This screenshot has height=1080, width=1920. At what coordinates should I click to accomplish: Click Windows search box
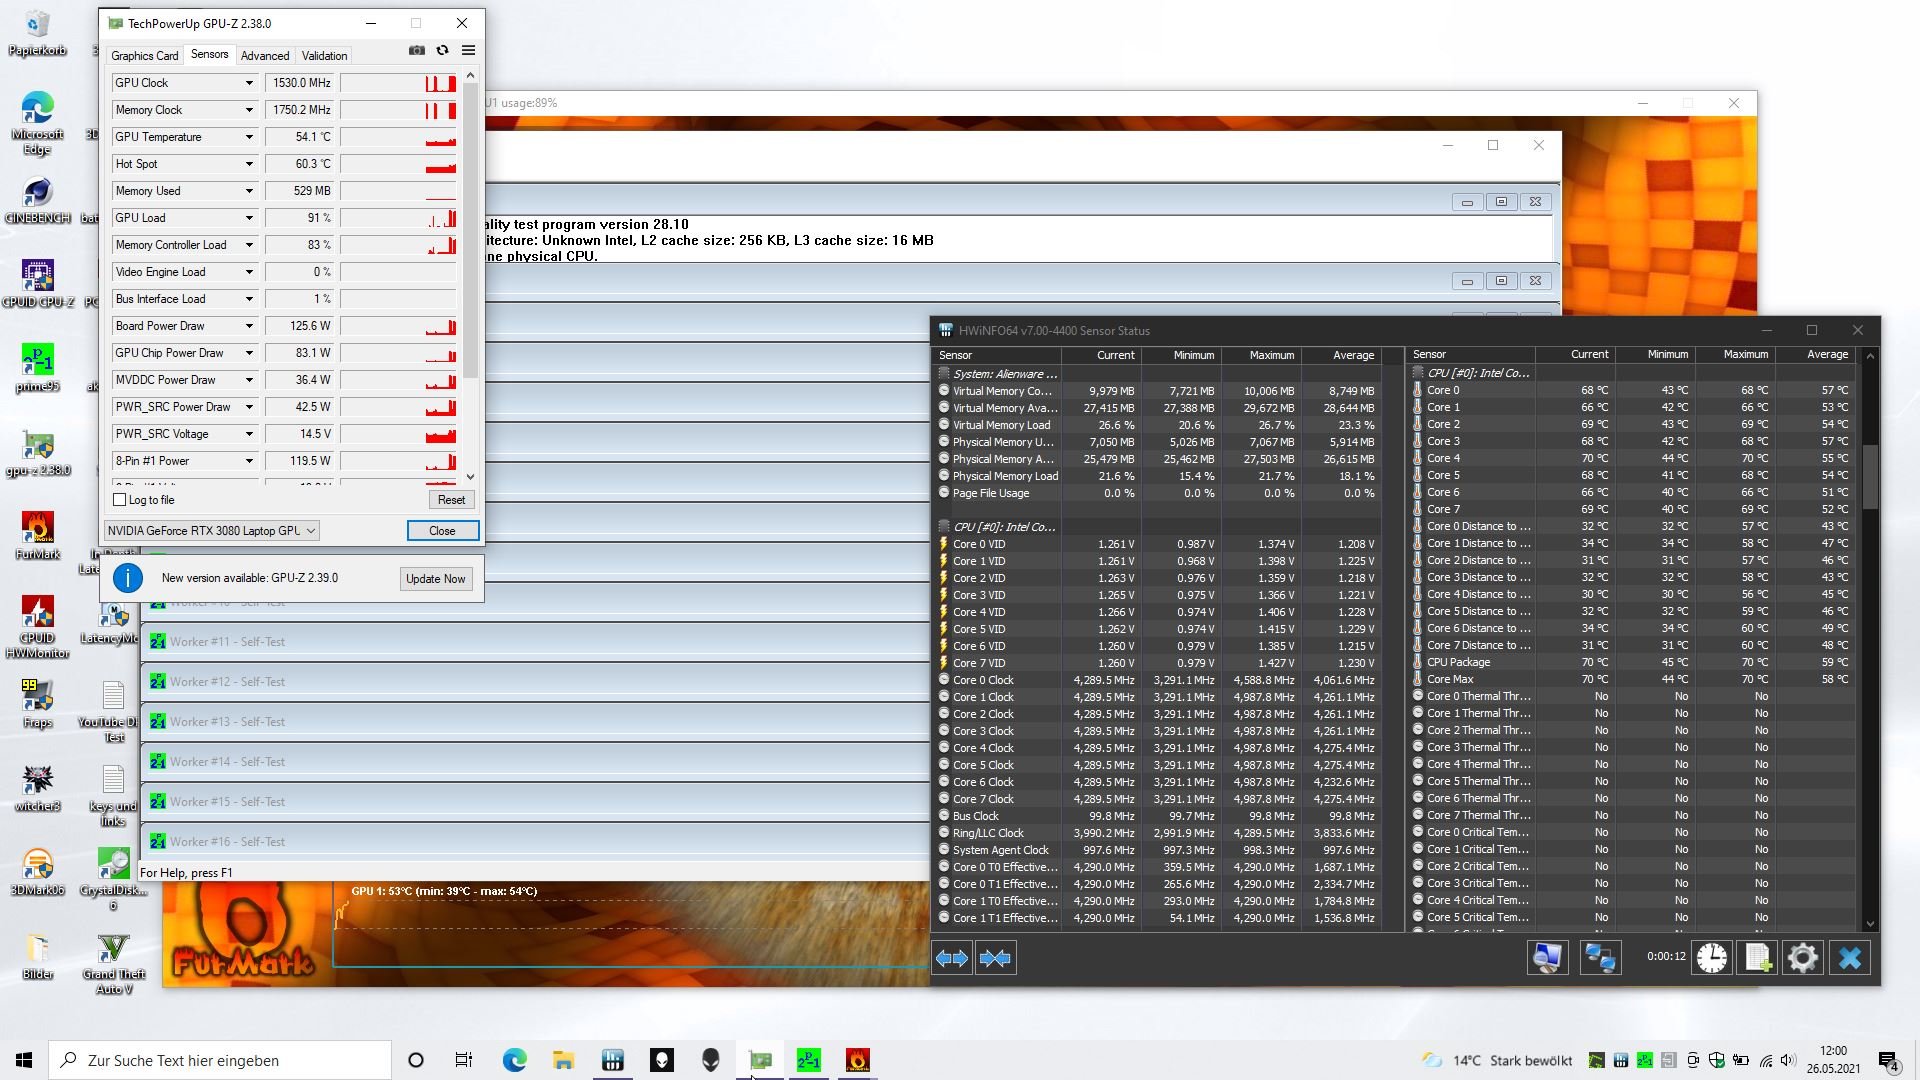220,1060
